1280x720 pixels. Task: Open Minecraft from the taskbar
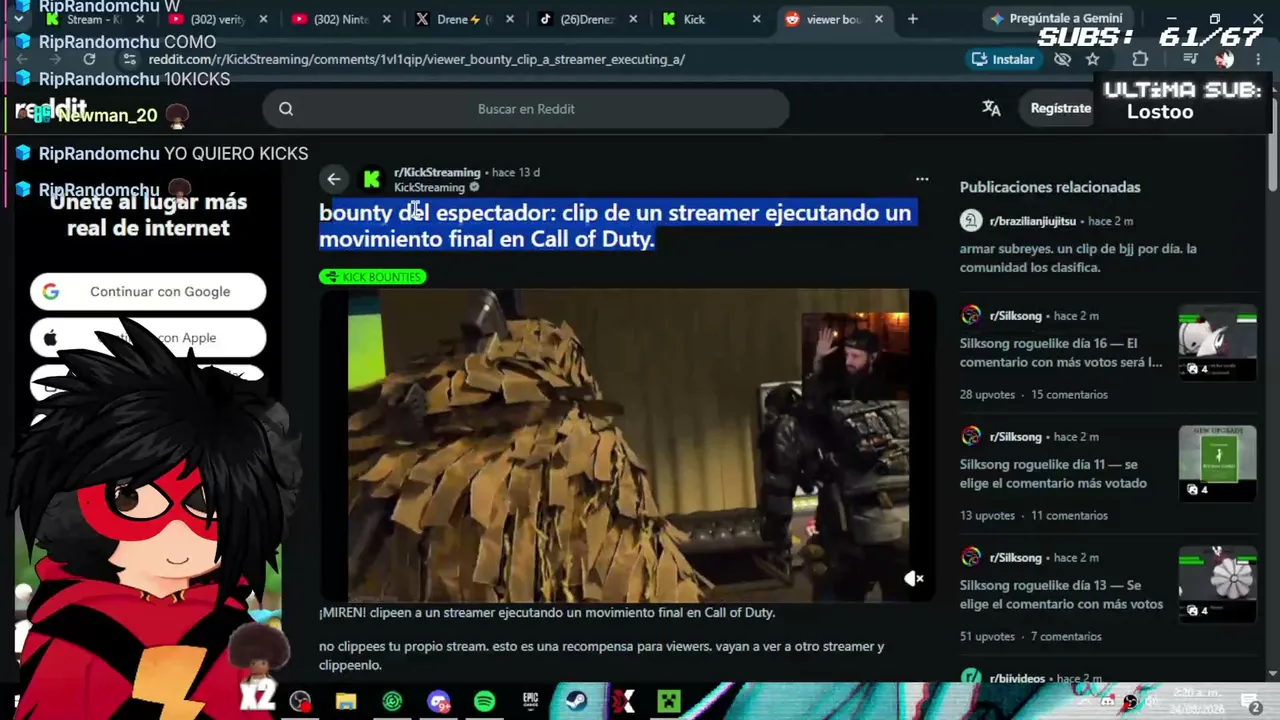(x=668, y=701)
